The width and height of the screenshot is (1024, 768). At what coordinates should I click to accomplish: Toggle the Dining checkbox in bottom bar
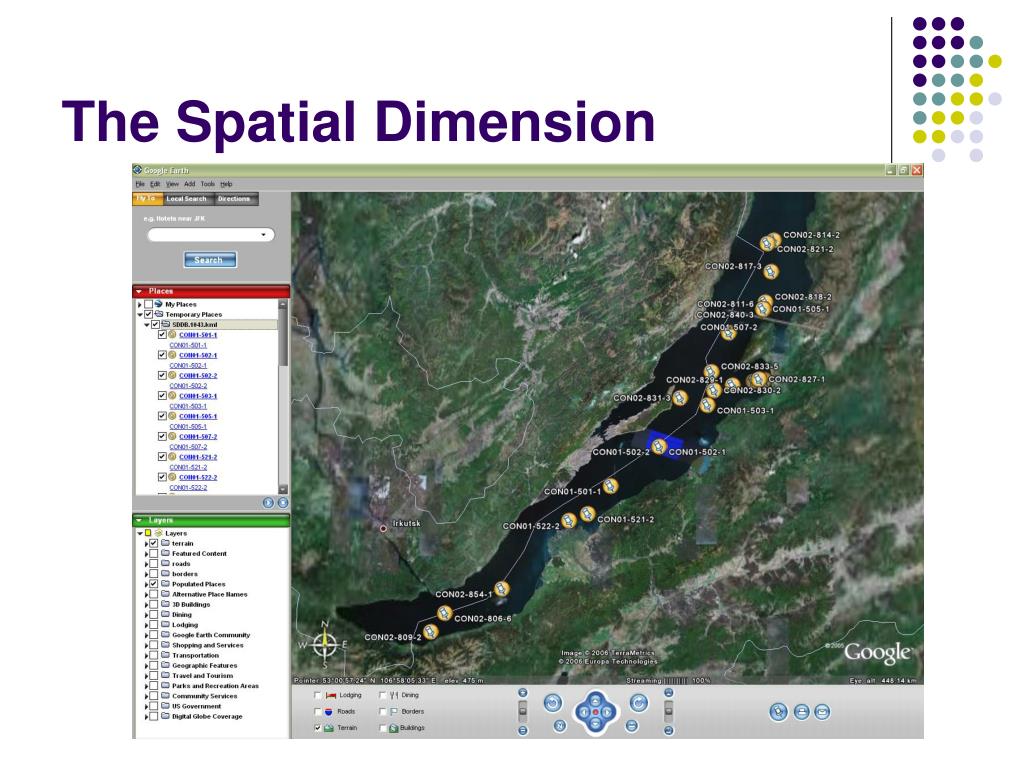(x=383, y=696)
